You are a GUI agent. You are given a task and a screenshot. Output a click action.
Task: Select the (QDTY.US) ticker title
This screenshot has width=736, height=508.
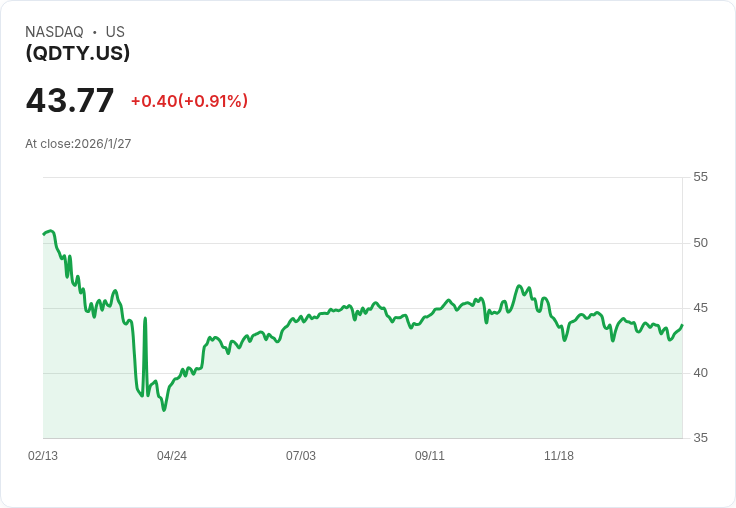(78, 54)
